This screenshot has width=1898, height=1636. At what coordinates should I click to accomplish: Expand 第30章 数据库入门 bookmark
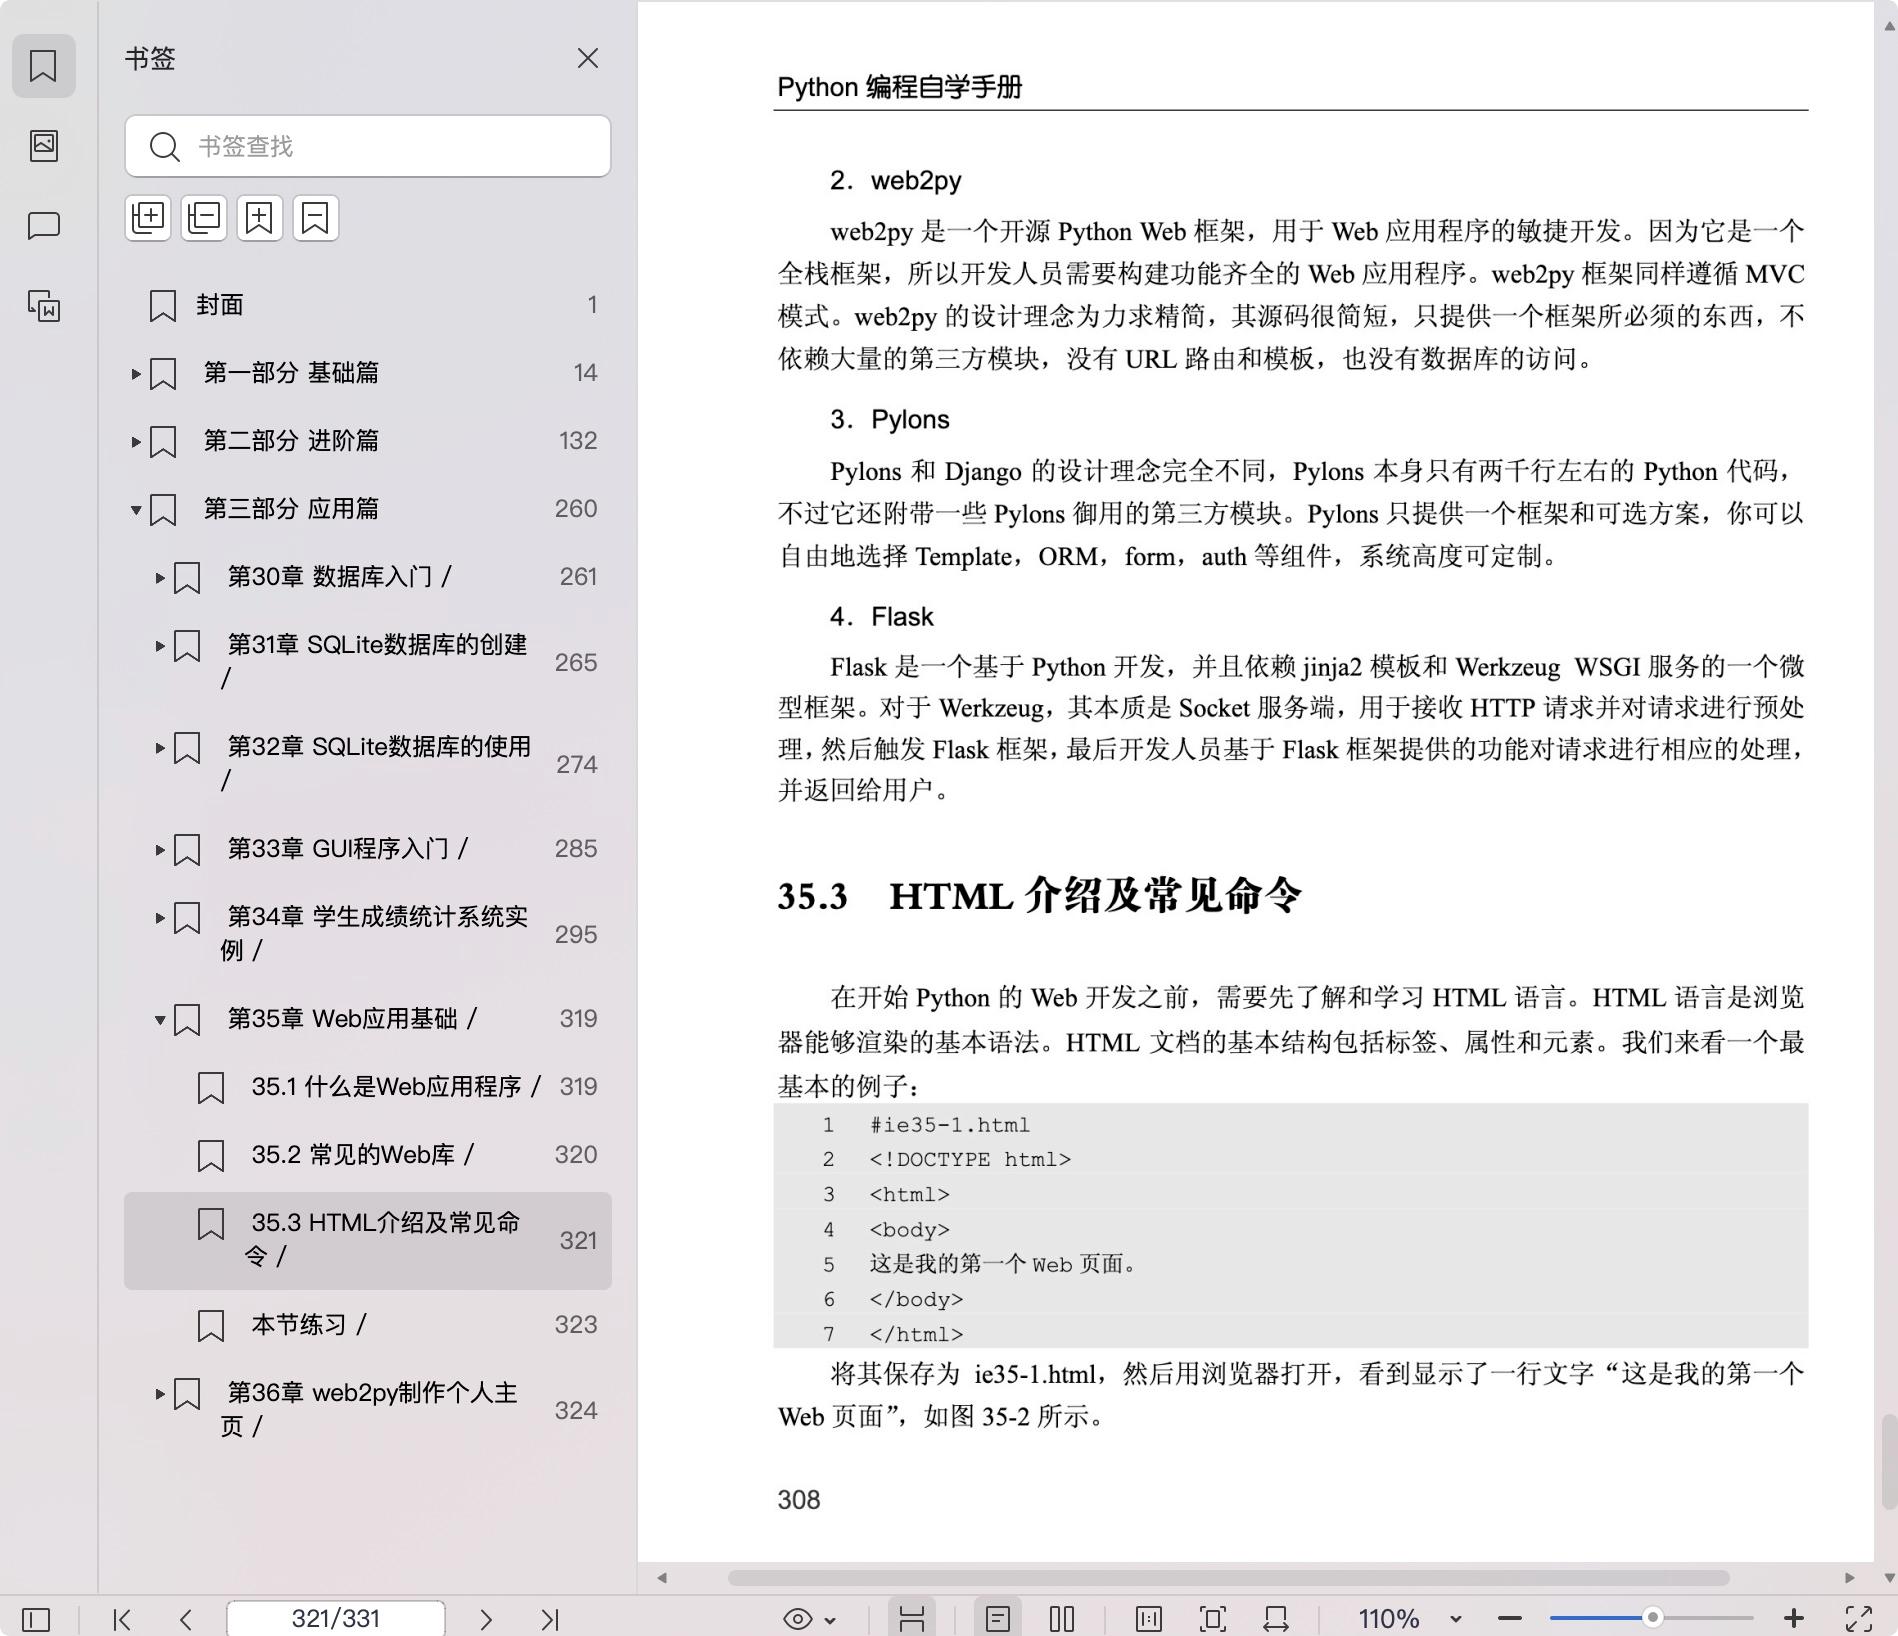pos(159,578)
